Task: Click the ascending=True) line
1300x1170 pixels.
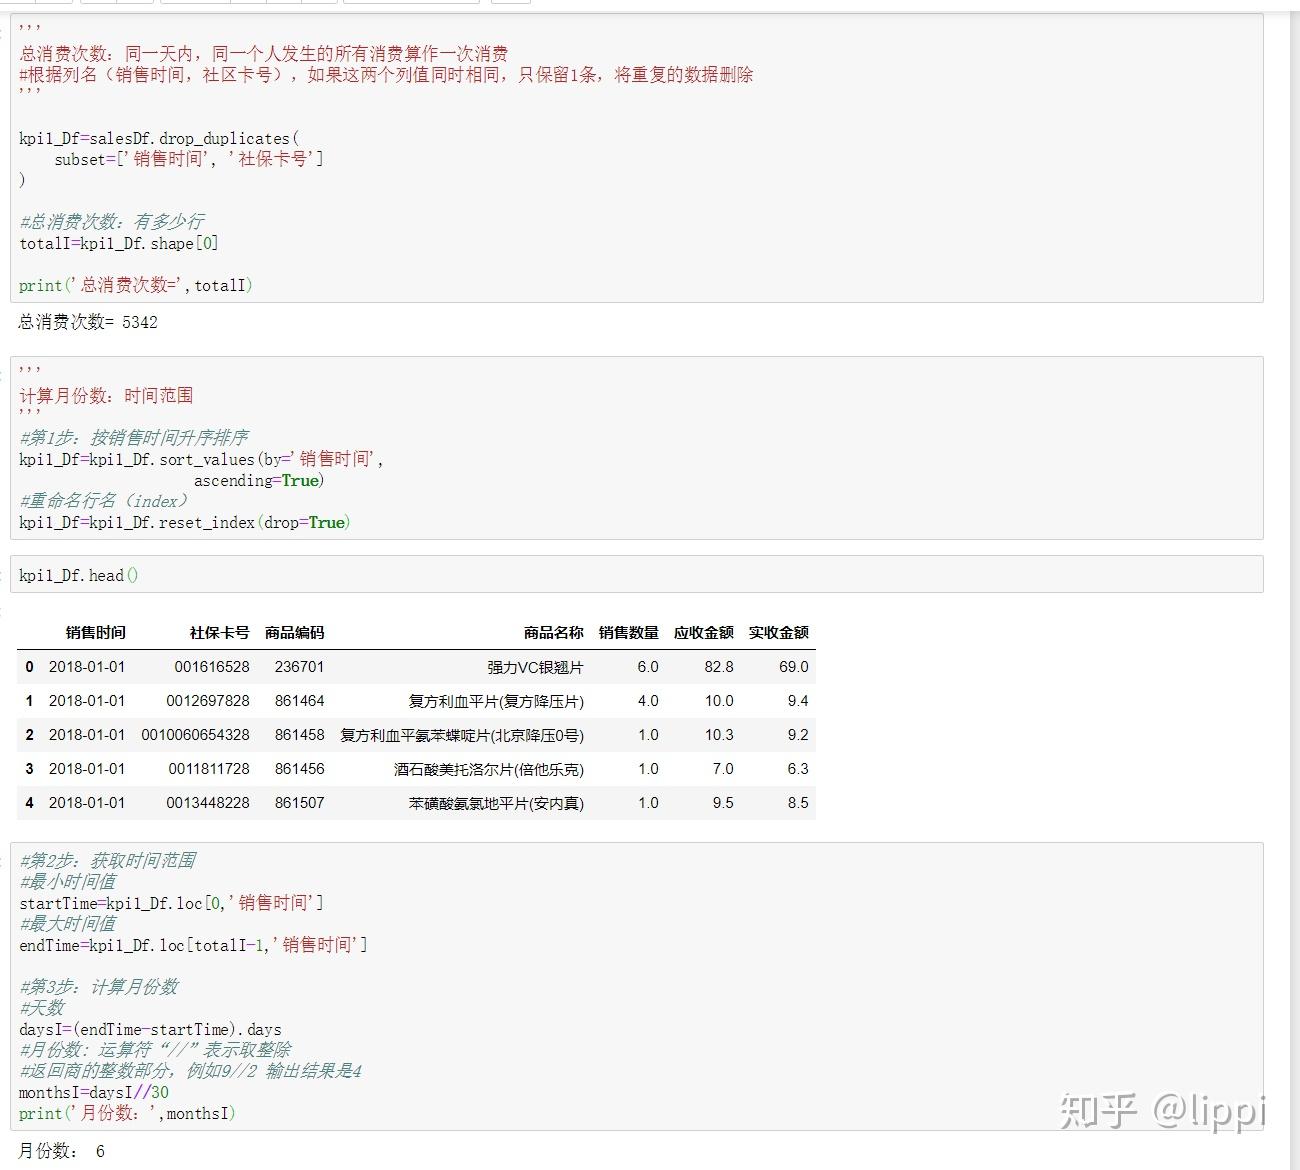Action: coord(259,480)
